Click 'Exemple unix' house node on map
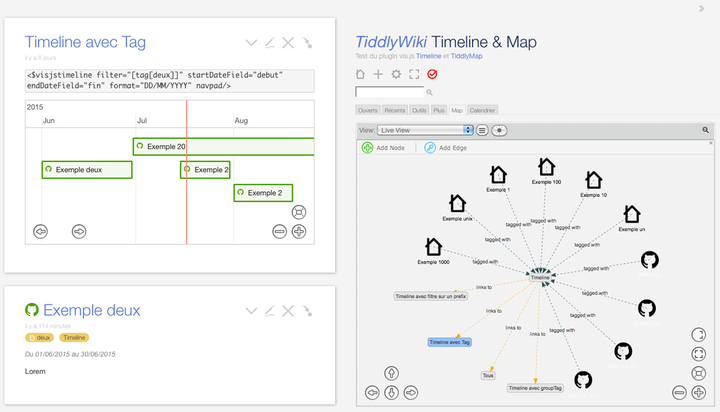720x412 pixels. coord(457,203)
